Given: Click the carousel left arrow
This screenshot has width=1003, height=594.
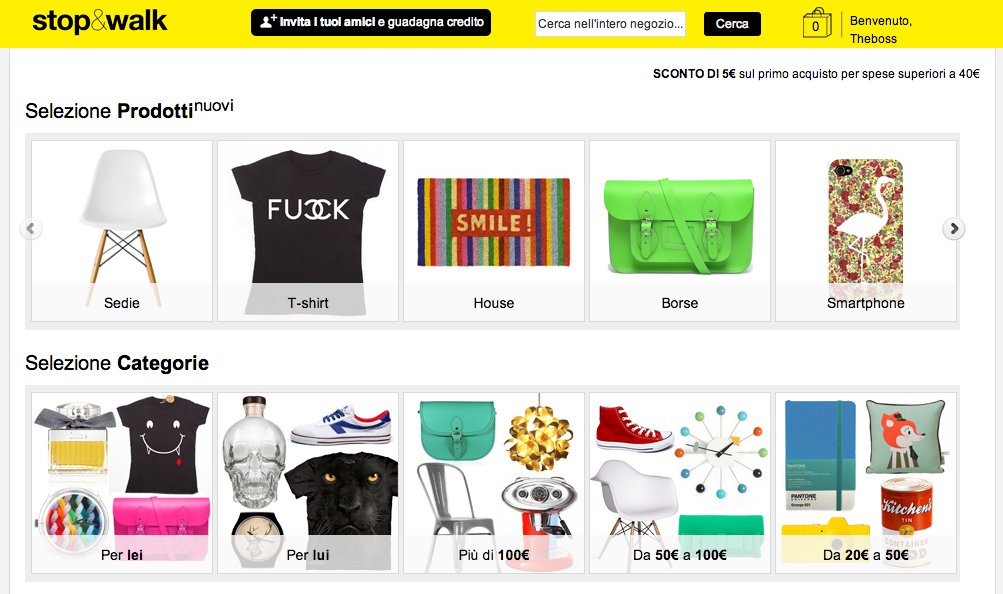Looking at the screenshot, I should pos(31,228).
